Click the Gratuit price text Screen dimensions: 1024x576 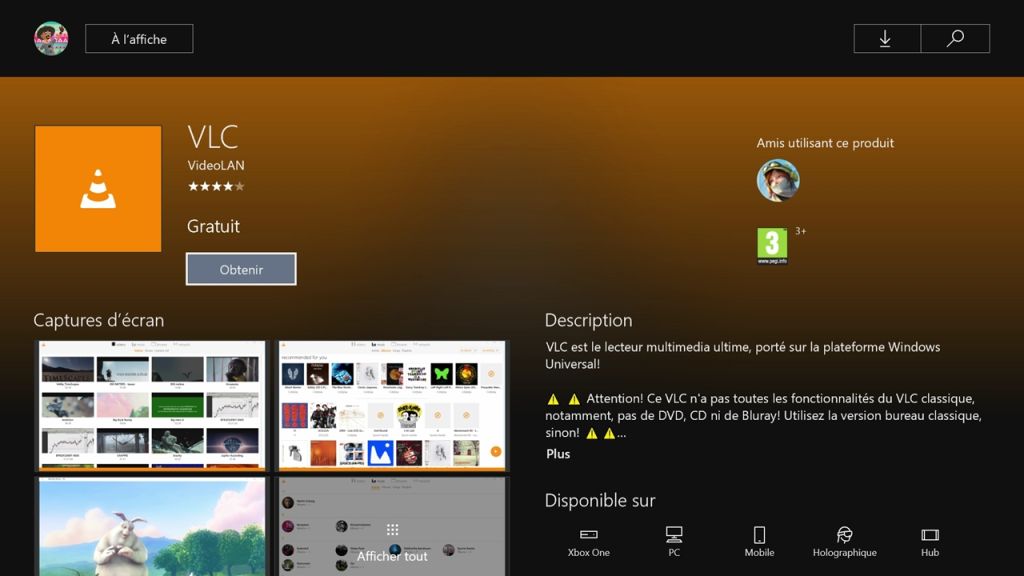pos(213,226)
